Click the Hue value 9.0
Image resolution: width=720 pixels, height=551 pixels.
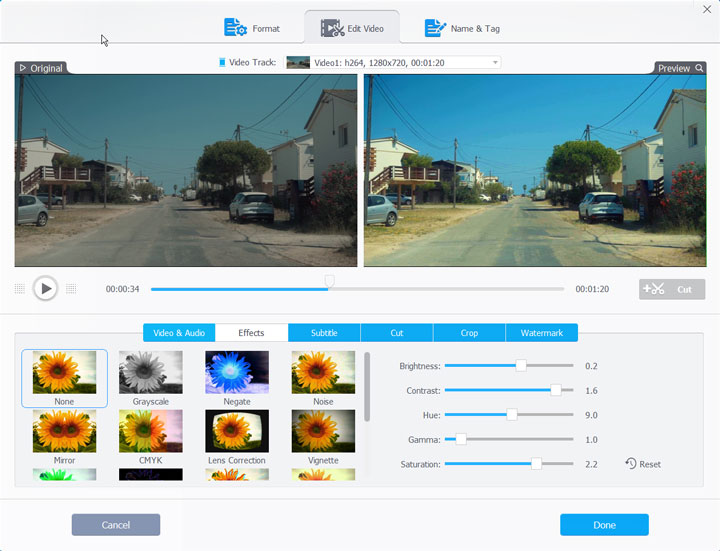591,415
